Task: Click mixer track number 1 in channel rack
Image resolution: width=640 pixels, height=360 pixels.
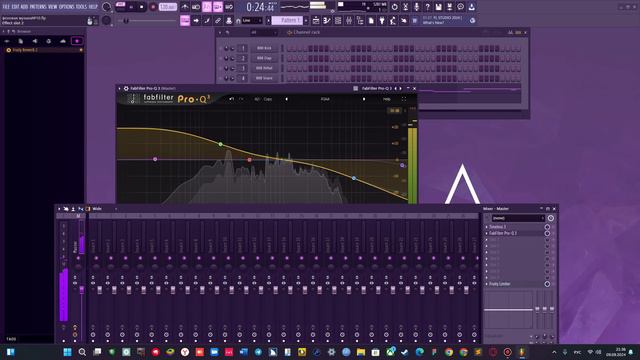Action: [x=243, y=48]
